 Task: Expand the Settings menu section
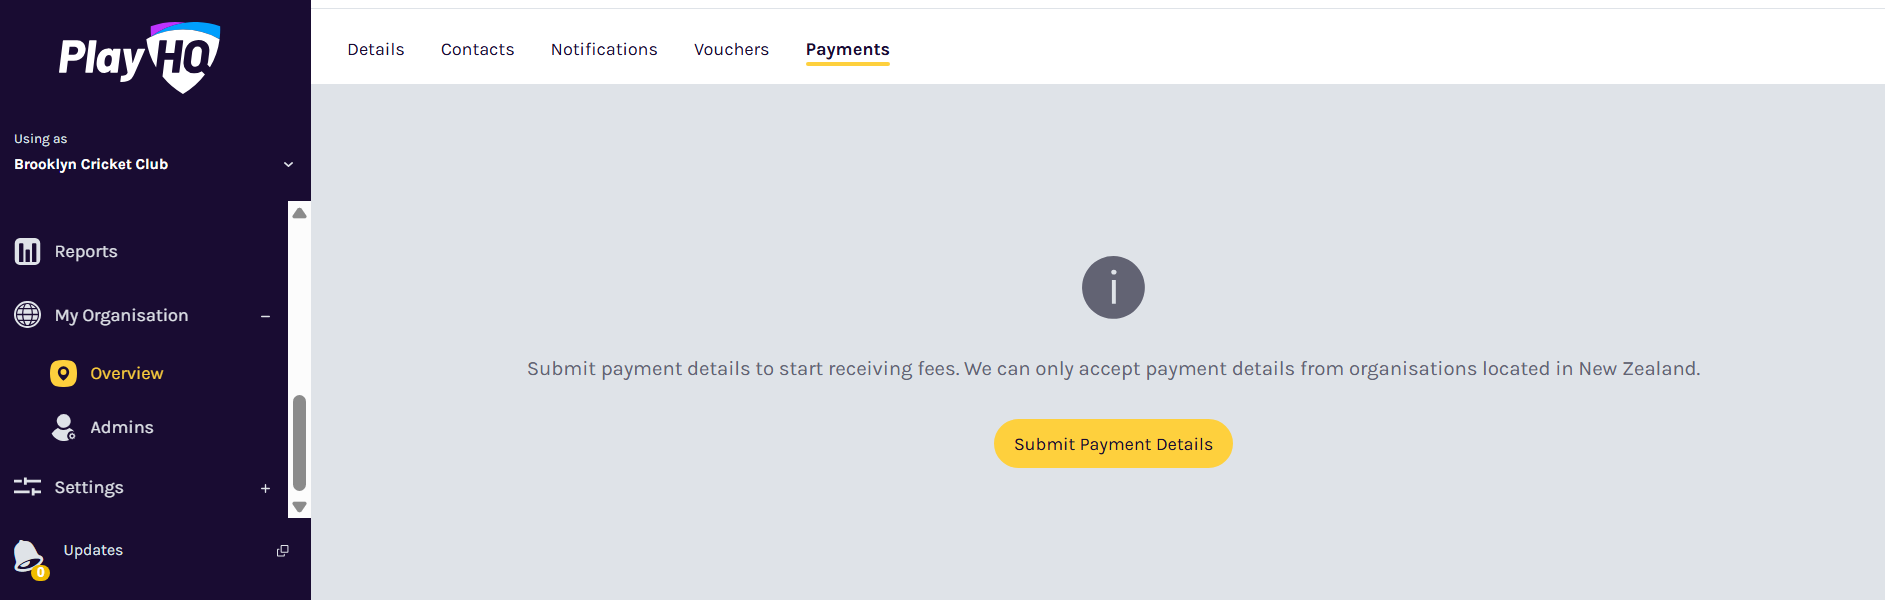click(265, 488)
